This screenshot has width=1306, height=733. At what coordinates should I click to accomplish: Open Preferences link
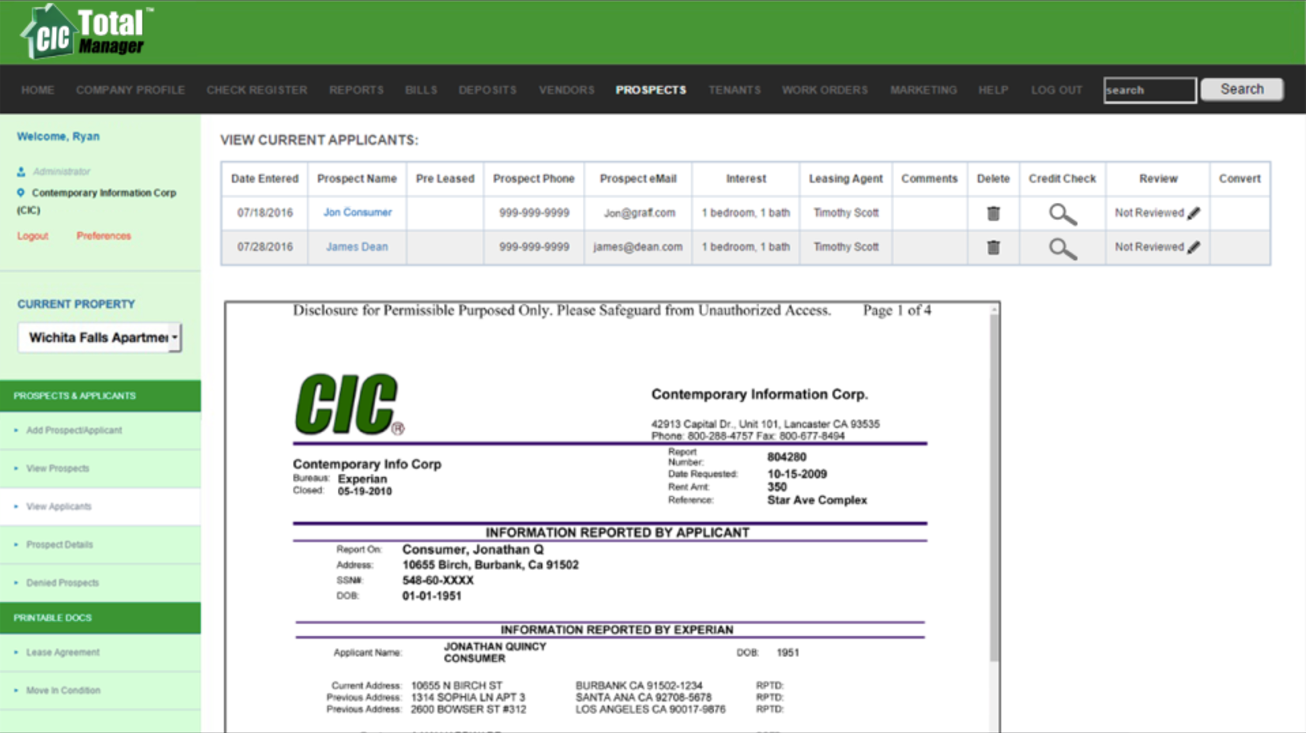click(x=104, y=236)
